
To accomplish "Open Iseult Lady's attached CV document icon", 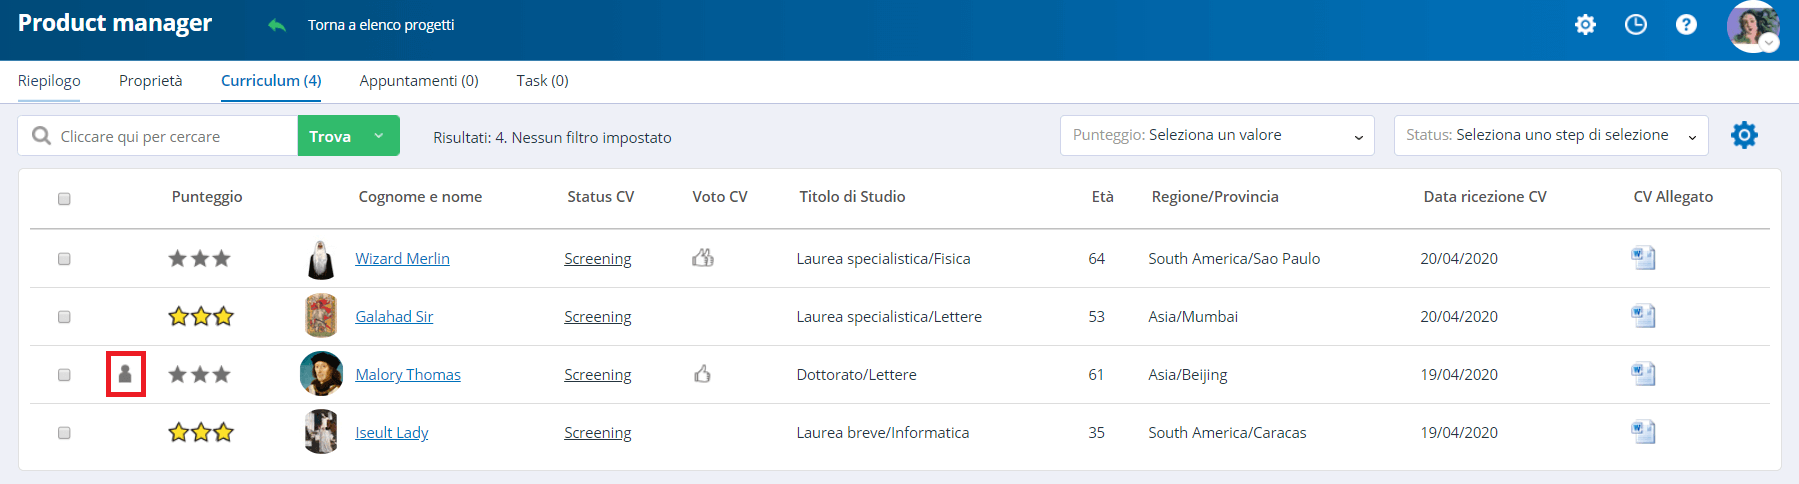I will 1643,432.
